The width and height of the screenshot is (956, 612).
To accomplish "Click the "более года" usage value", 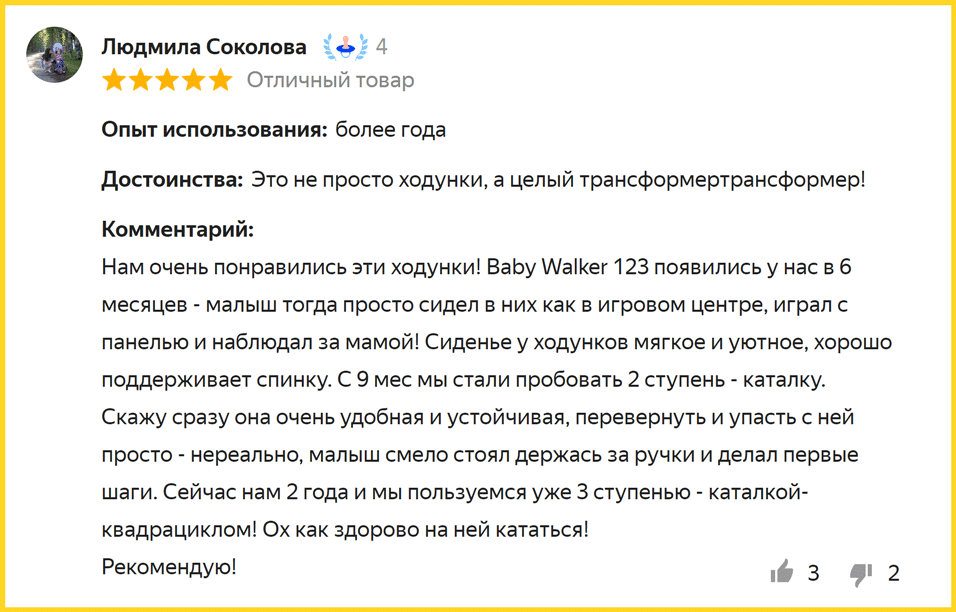I will (391, 130).
